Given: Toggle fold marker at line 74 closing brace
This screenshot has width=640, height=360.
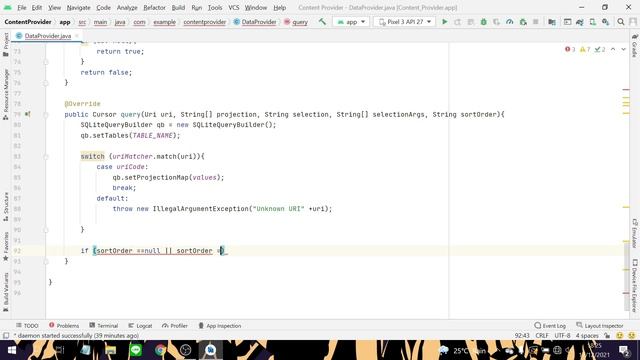Looking at the screenshot, I should tap(46, 62).
